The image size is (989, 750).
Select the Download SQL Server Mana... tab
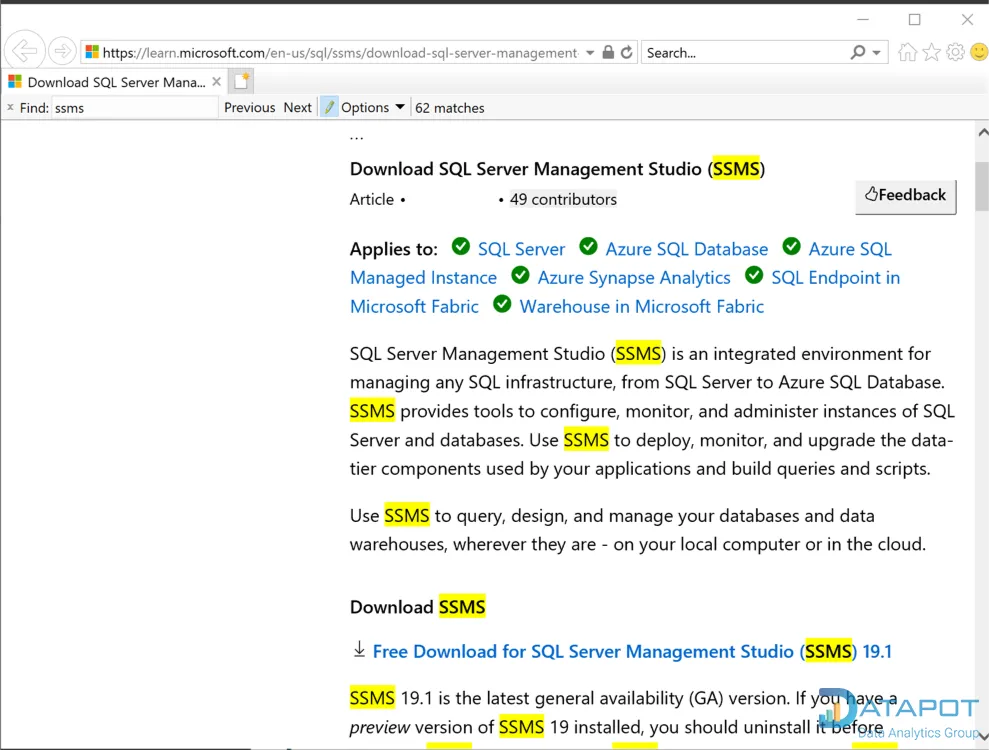[x=115, y=82]
